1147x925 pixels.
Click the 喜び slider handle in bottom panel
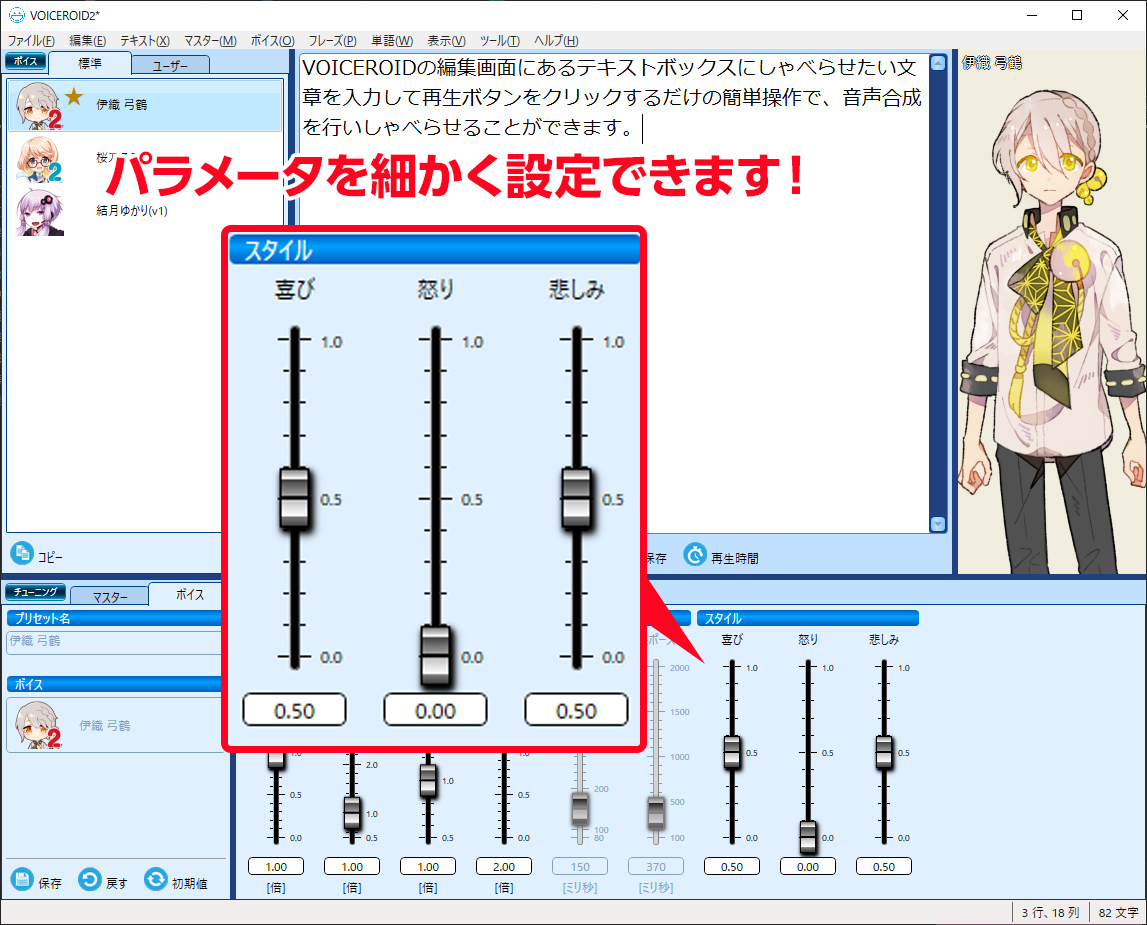(x=732, y=752)
